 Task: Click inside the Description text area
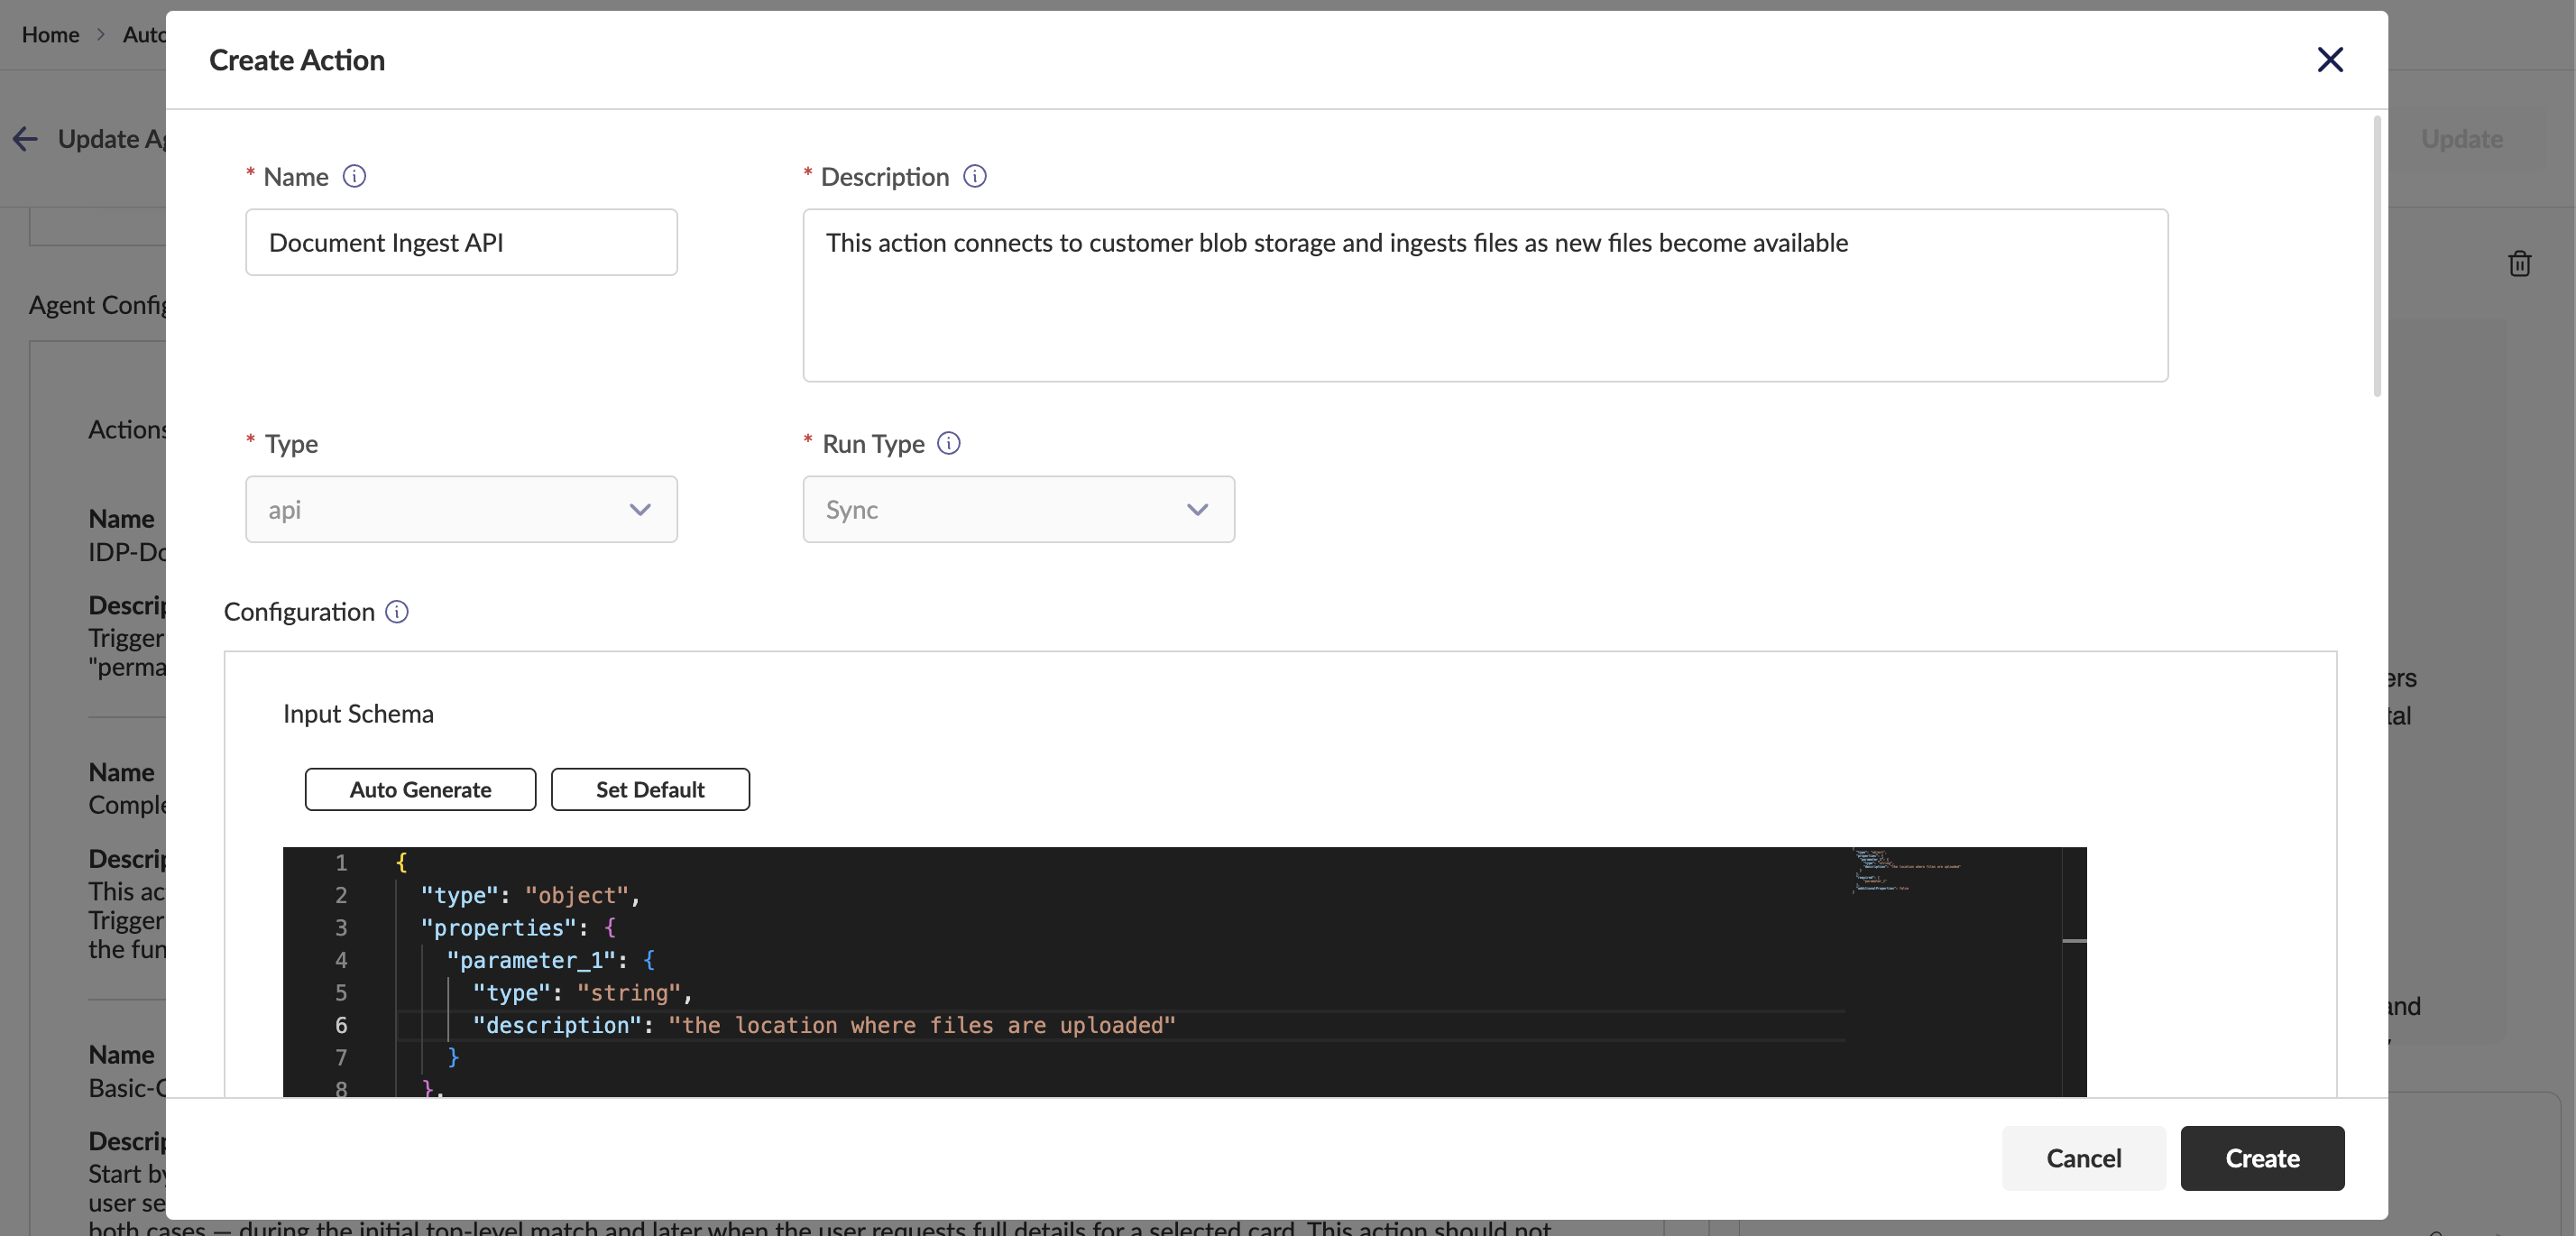(1484, 295)
